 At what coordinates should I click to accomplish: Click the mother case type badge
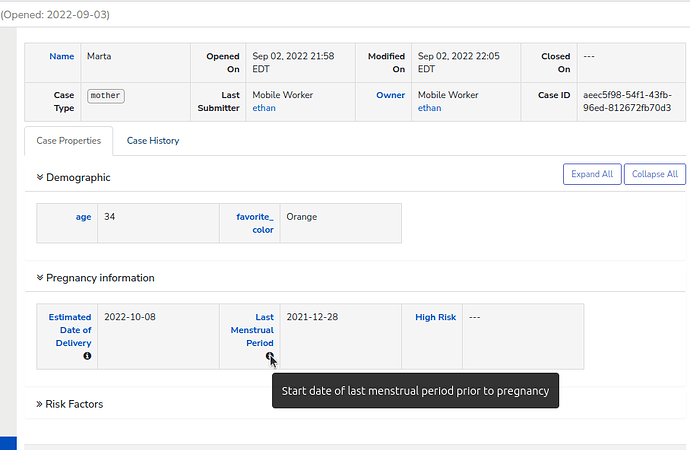click(105, 96)
